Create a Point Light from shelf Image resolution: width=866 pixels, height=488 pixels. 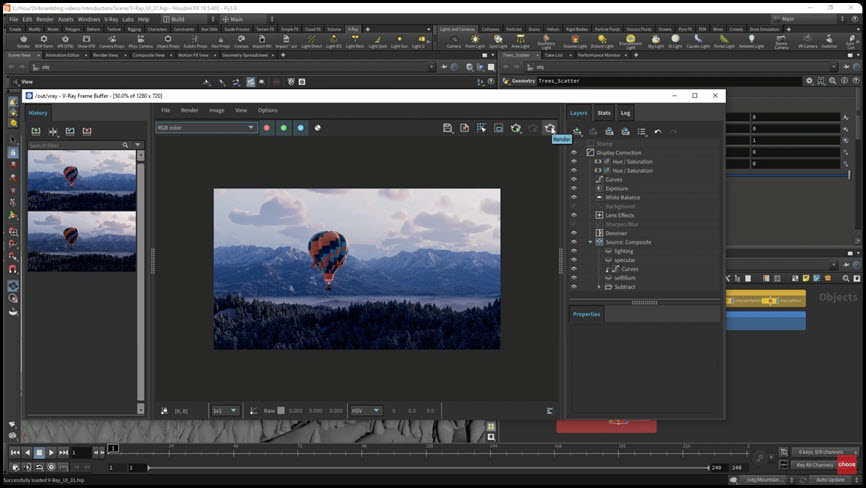pyautogui.click(x=475, y=41)
